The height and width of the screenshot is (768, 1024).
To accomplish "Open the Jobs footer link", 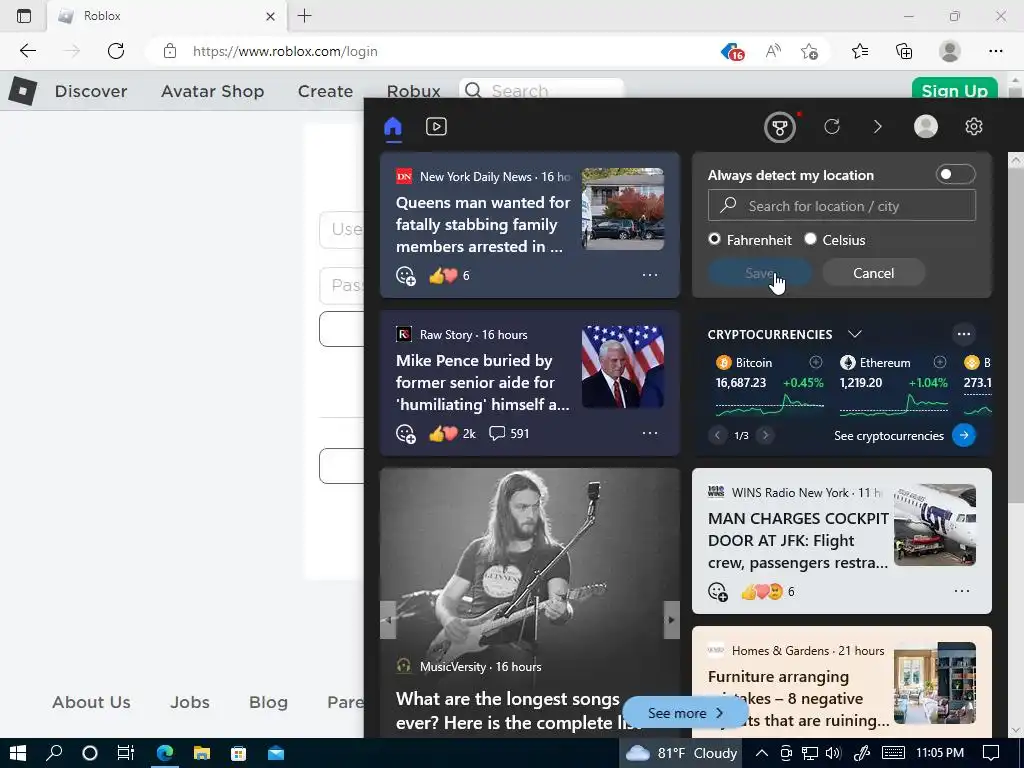I will pyautogui.click(x=190, y=702).
